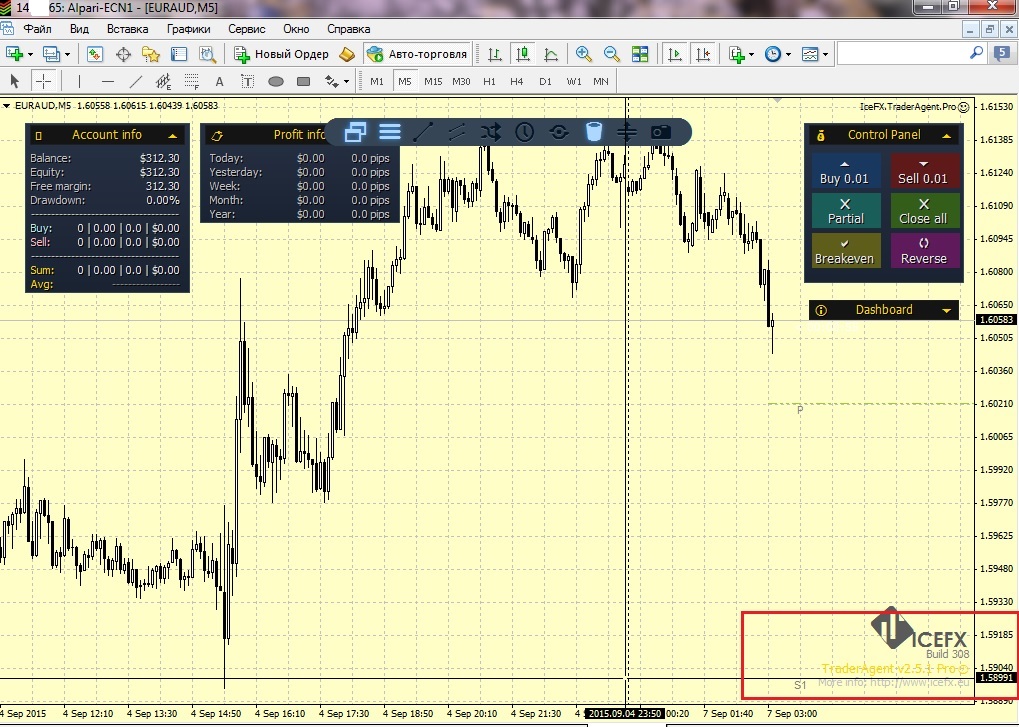Expand the Dashboard panel arrow
This screenshot has height=727, width=1019.
947,311
